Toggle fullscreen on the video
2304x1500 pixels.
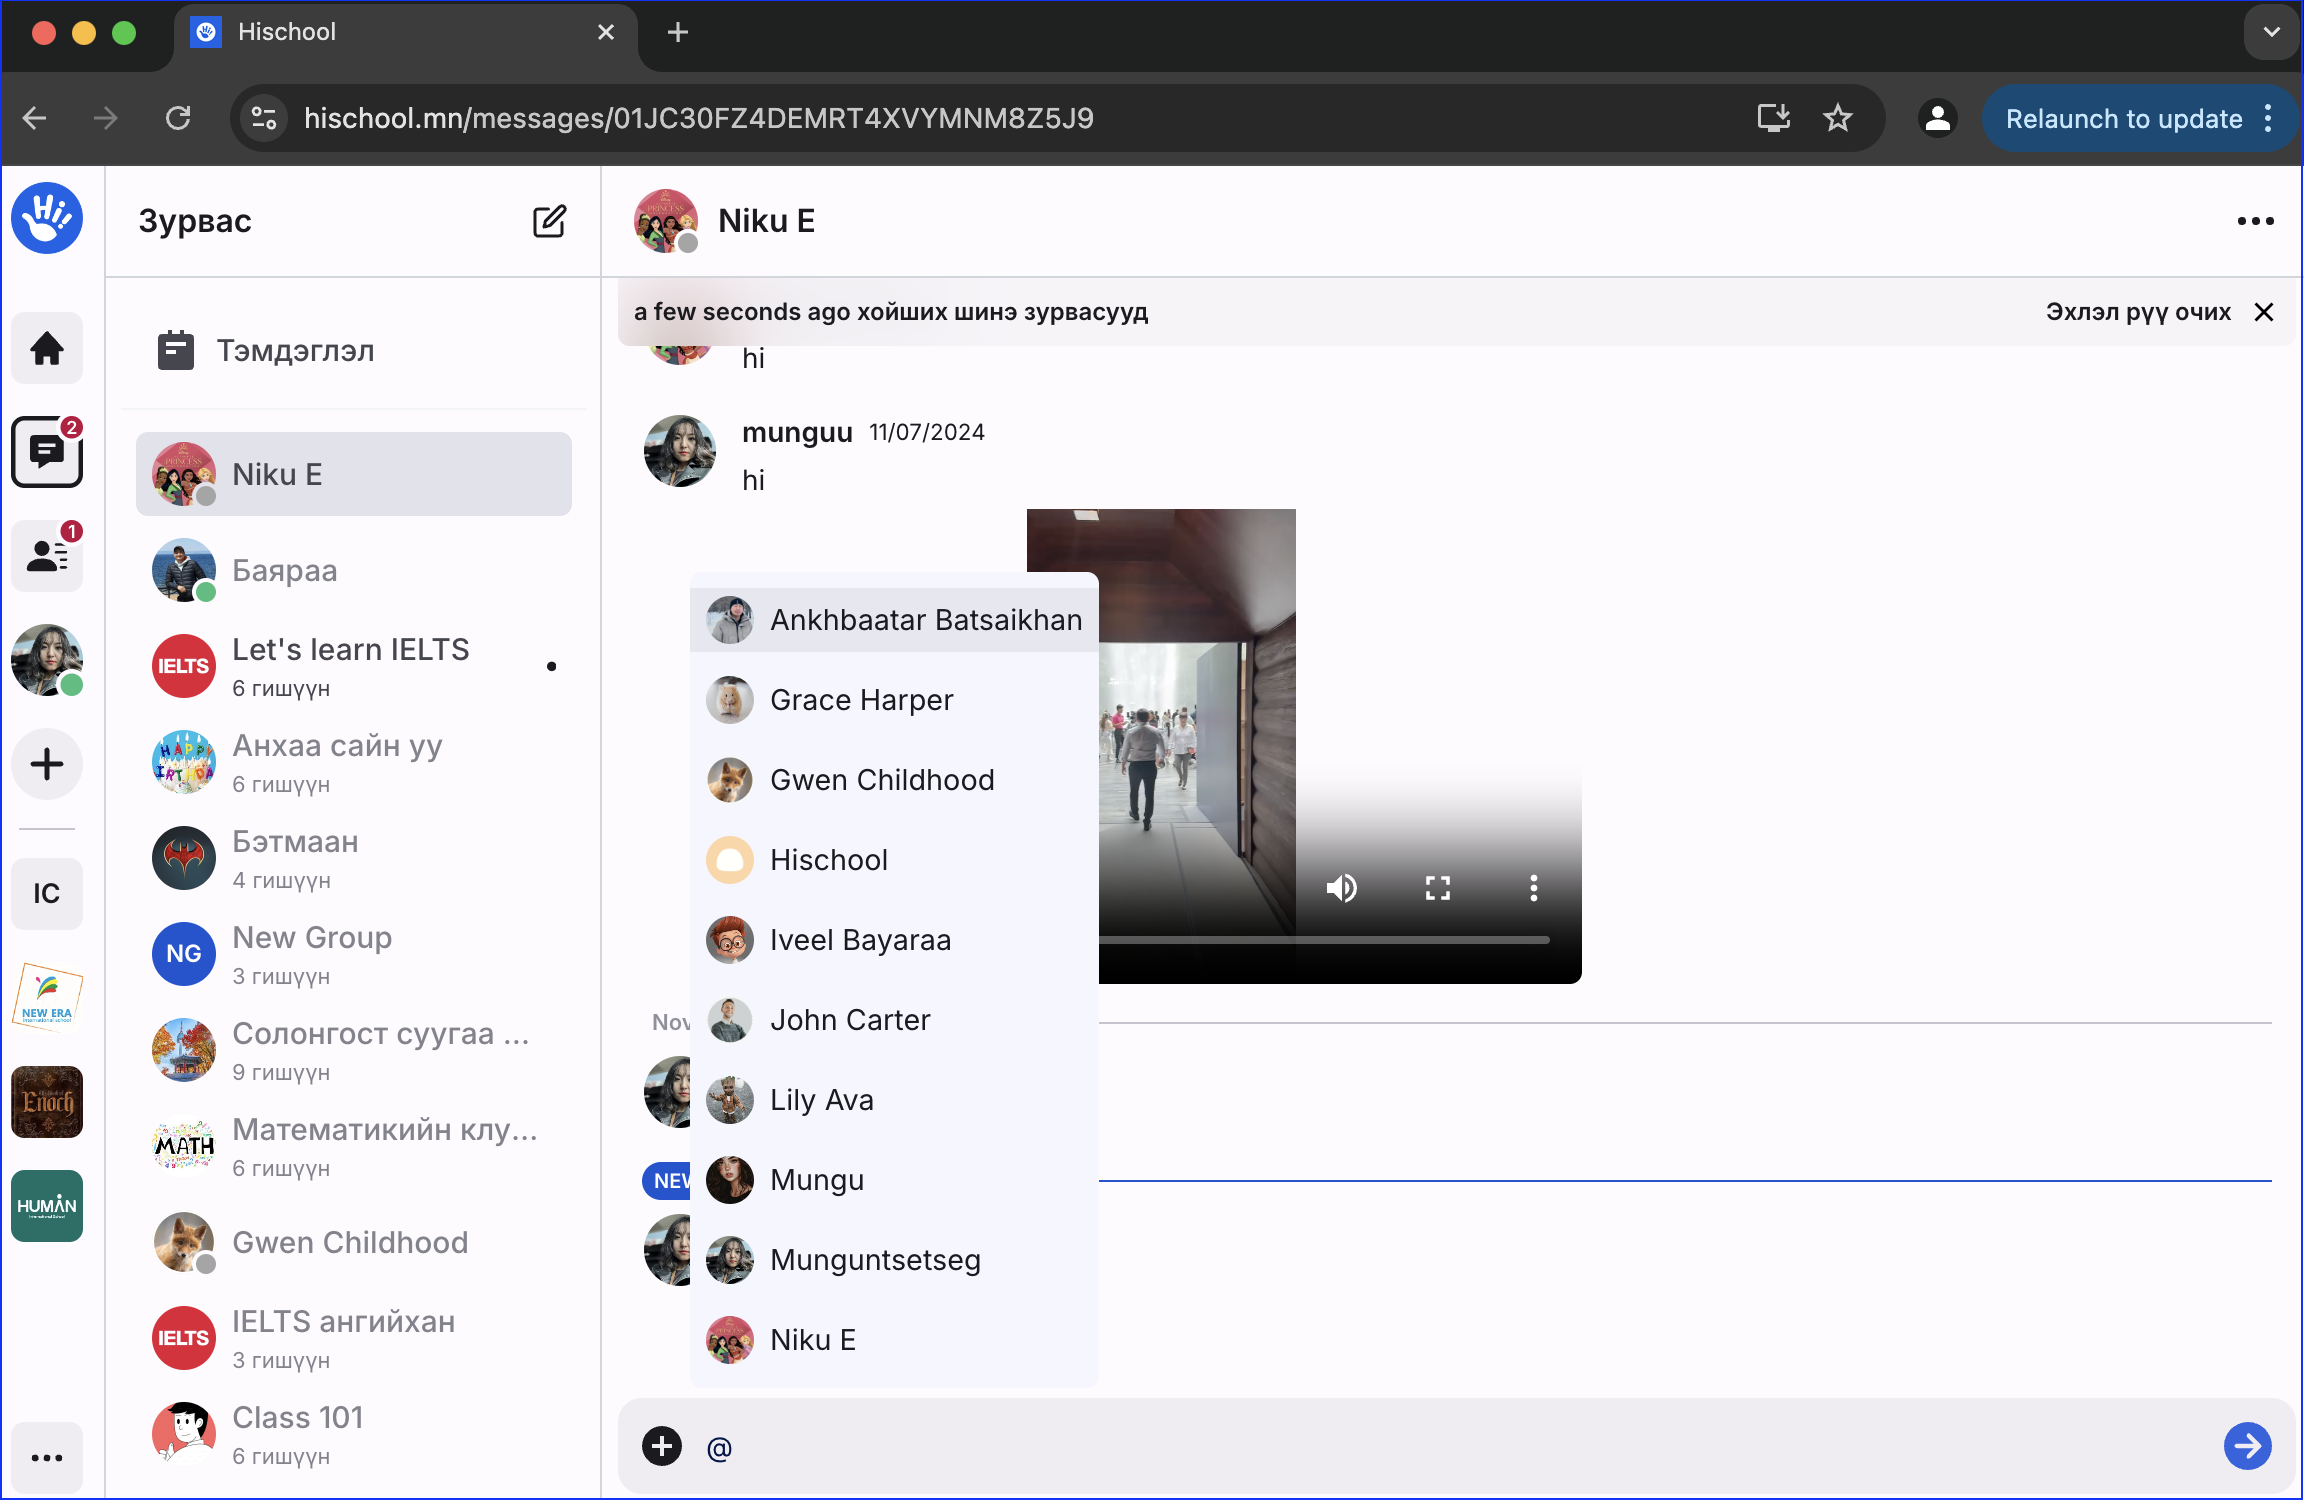point(1437,888)
